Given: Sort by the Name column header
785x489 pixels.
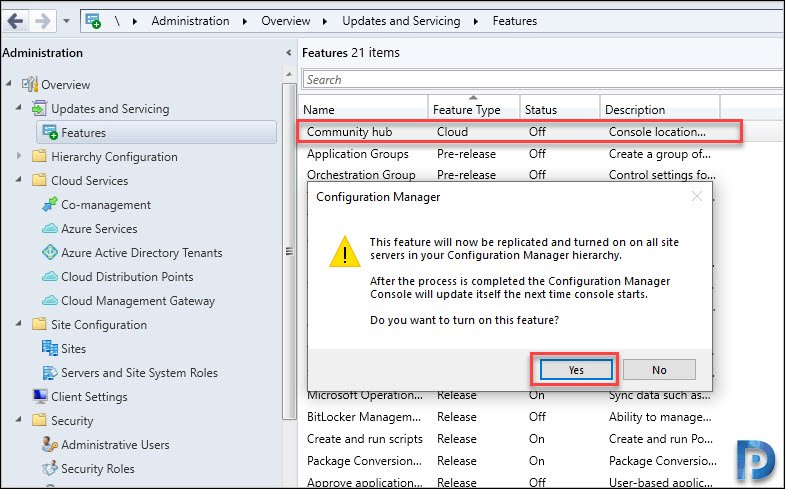Looking at the screenshot, I should (363, 110).
